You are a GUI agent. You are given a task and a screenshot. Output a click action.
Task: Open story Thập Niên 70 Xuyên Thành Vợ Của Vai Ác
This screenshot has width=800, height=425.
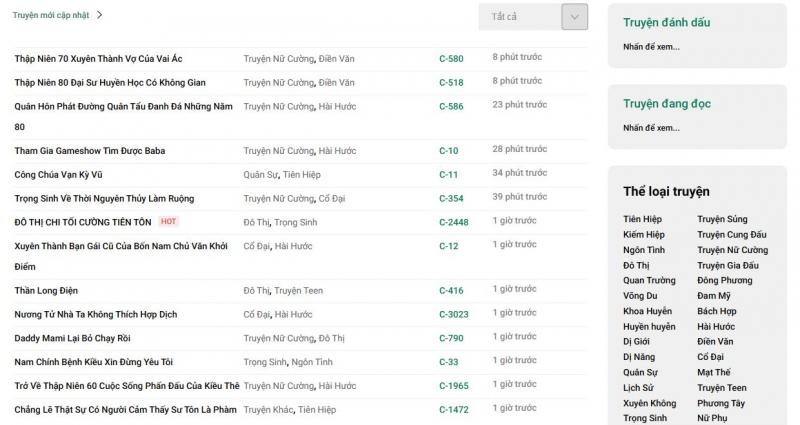(x=98, y=59)
